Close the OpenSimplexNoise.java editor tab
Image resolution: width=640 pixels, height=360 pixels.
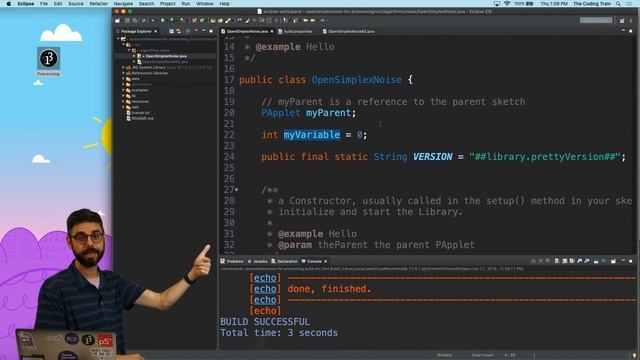(272, 31)
